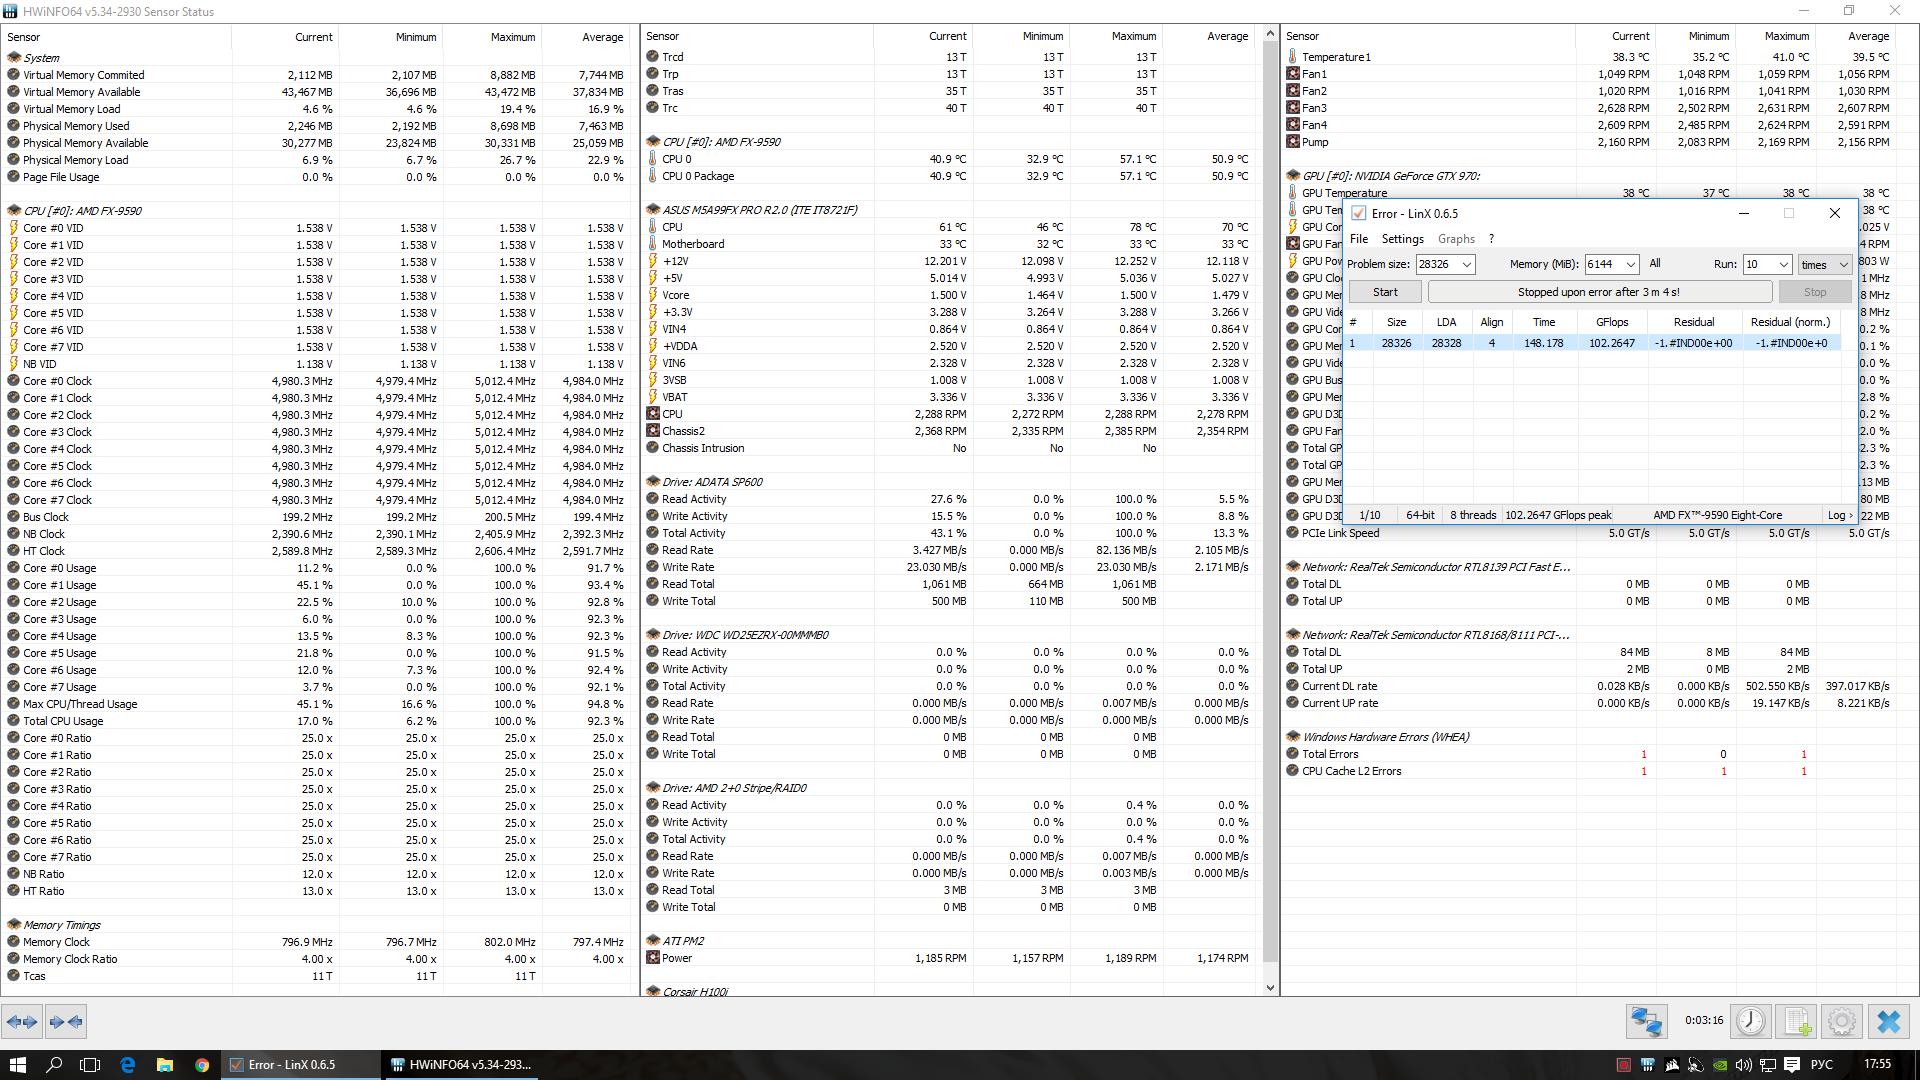Click the Corsair tray icon
Viewport: 1920px width, 1080px height.
[1672, 1065]
